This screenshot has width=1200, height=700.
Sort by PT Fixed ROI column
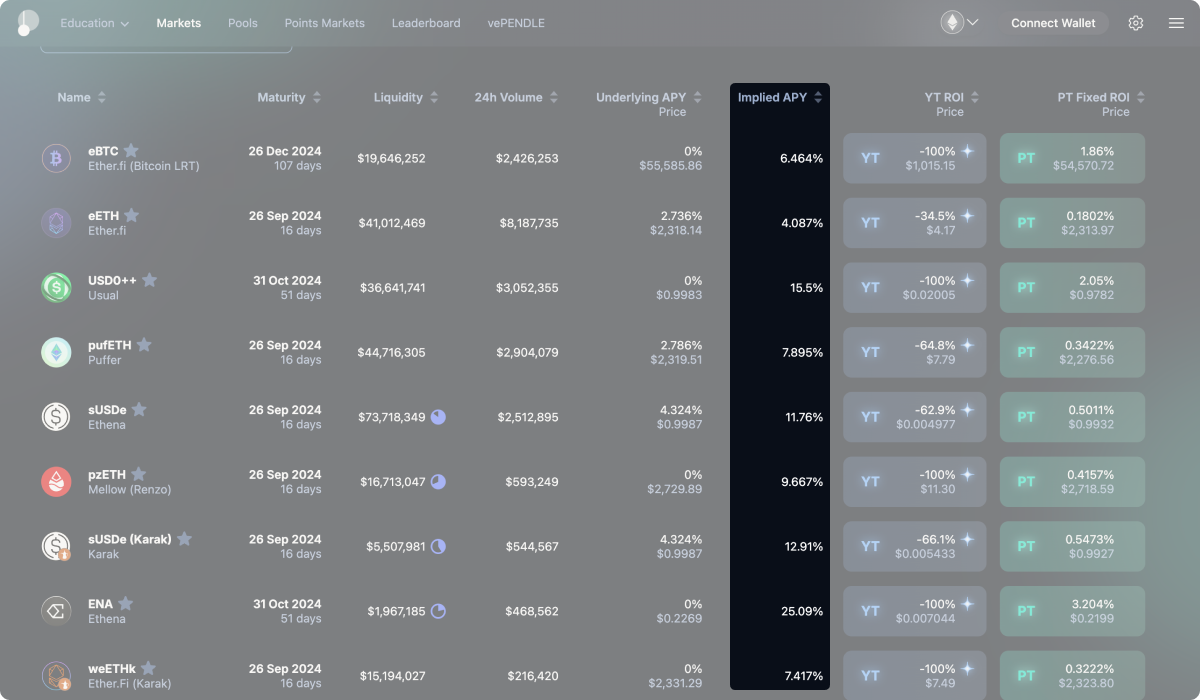click(1101, 97)
